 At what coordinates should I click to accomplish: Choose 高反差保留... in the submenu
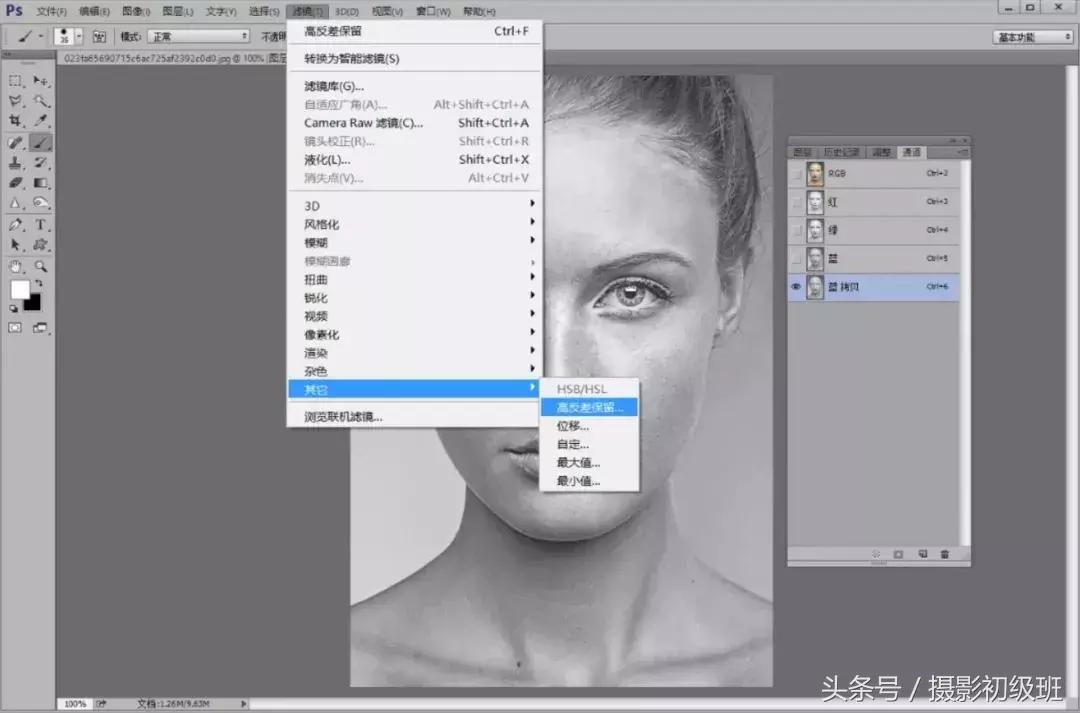coord(589,407)
